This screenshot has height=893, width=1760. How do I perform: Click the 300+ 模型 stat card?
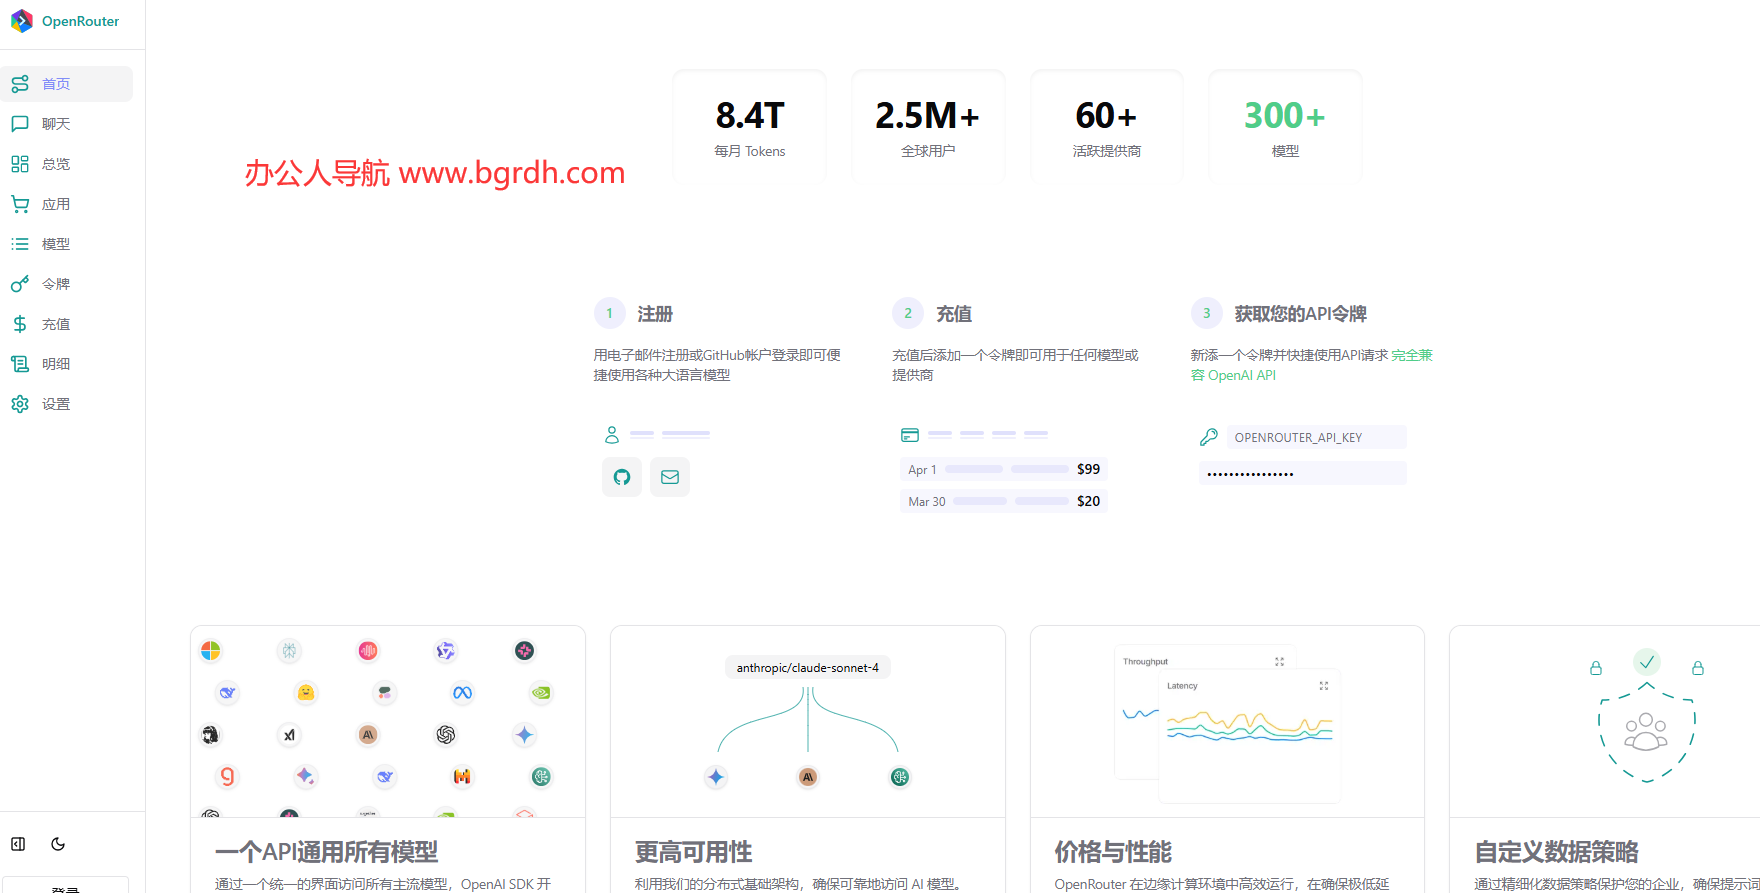point(1285,127)
